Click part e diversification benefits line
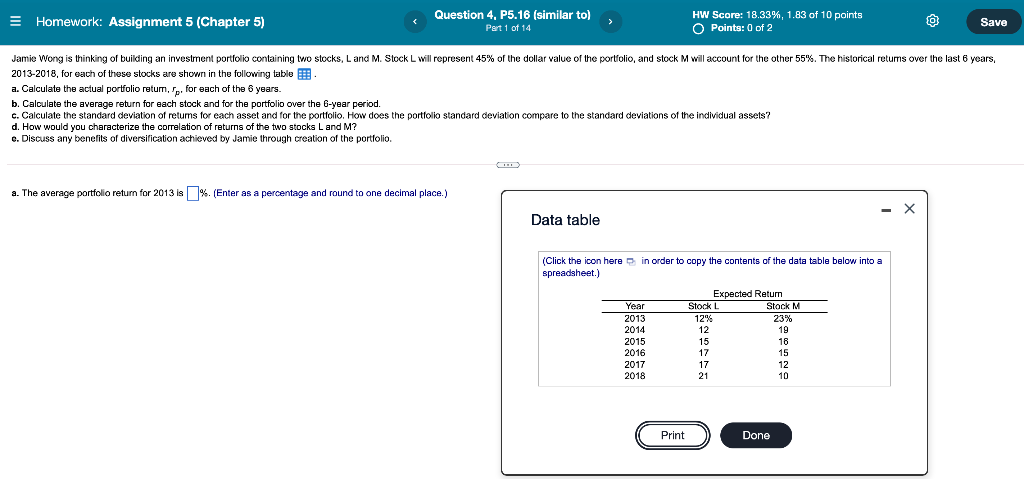 [202, 139]
